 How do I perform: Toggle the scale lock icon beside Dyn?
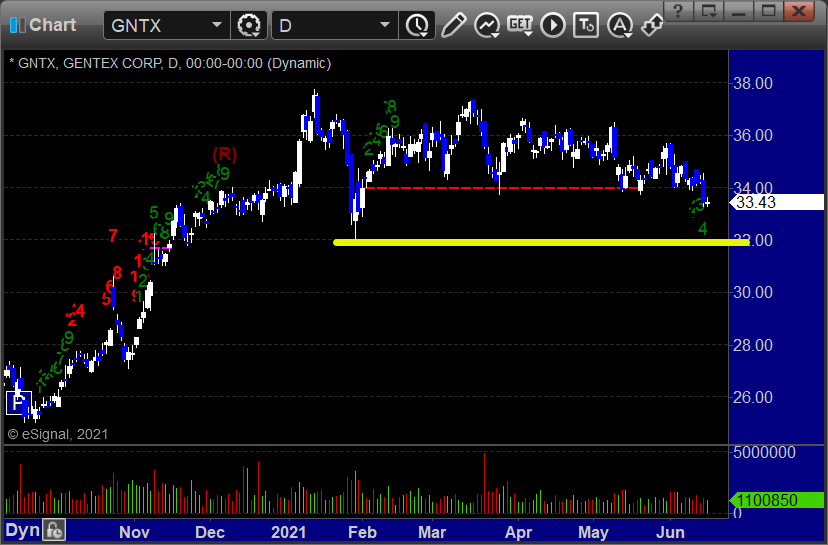tap(54, 530)
